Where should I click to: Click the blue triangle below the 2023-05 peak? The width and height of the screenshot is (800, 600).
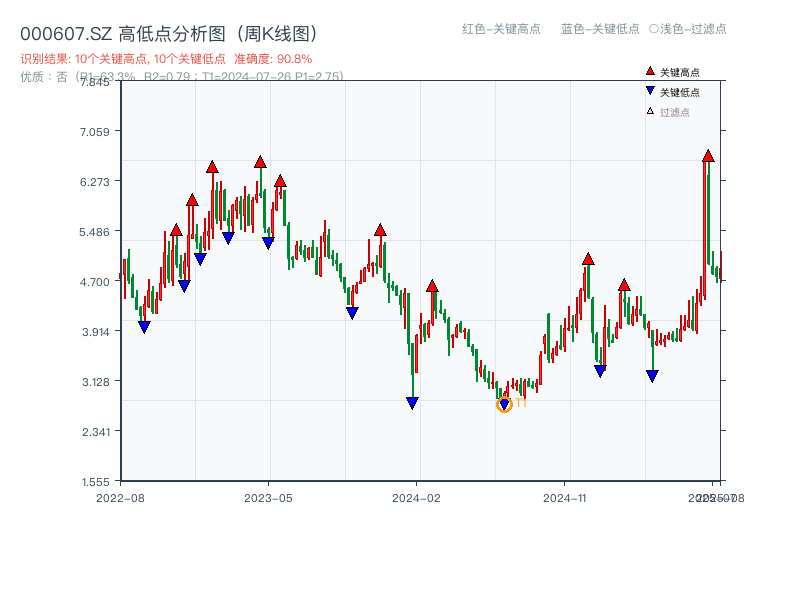266,240
